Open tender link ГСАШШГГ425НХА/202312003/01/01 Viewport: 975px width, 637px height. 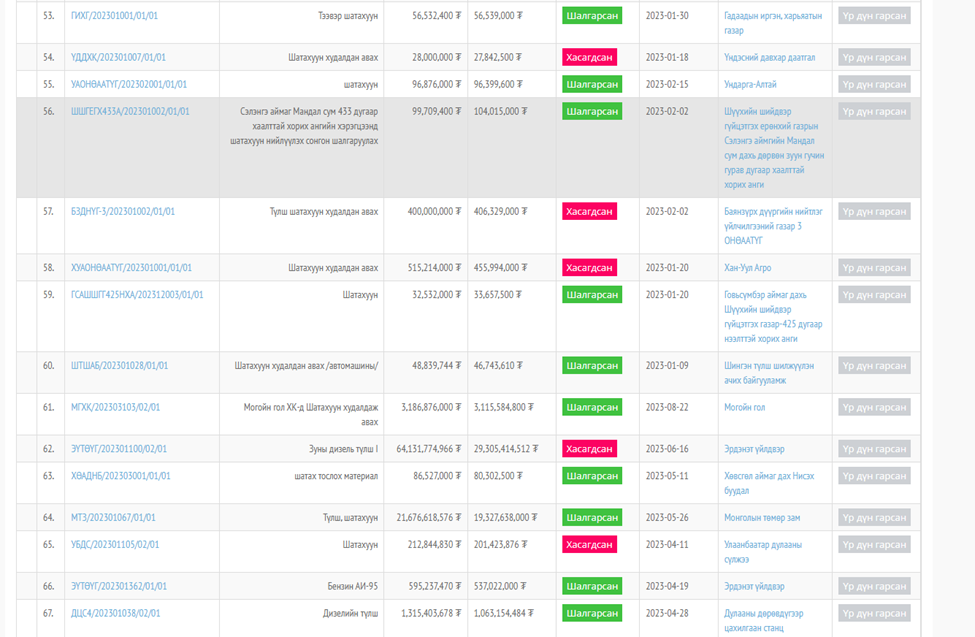[x=137, y=295]
